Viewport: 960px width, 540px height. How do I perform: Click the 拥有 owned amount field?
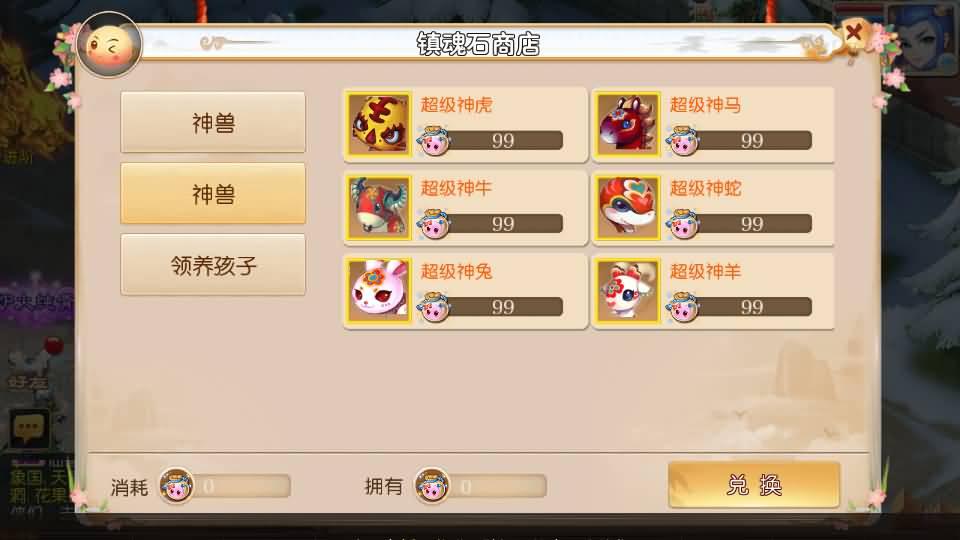495,486
